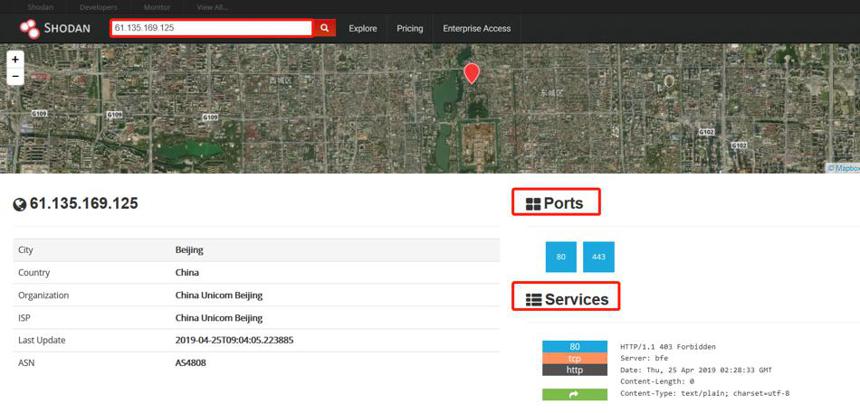Zoom in on the map
The height and width of the screenshot is (413, 860).
[15, 59]
